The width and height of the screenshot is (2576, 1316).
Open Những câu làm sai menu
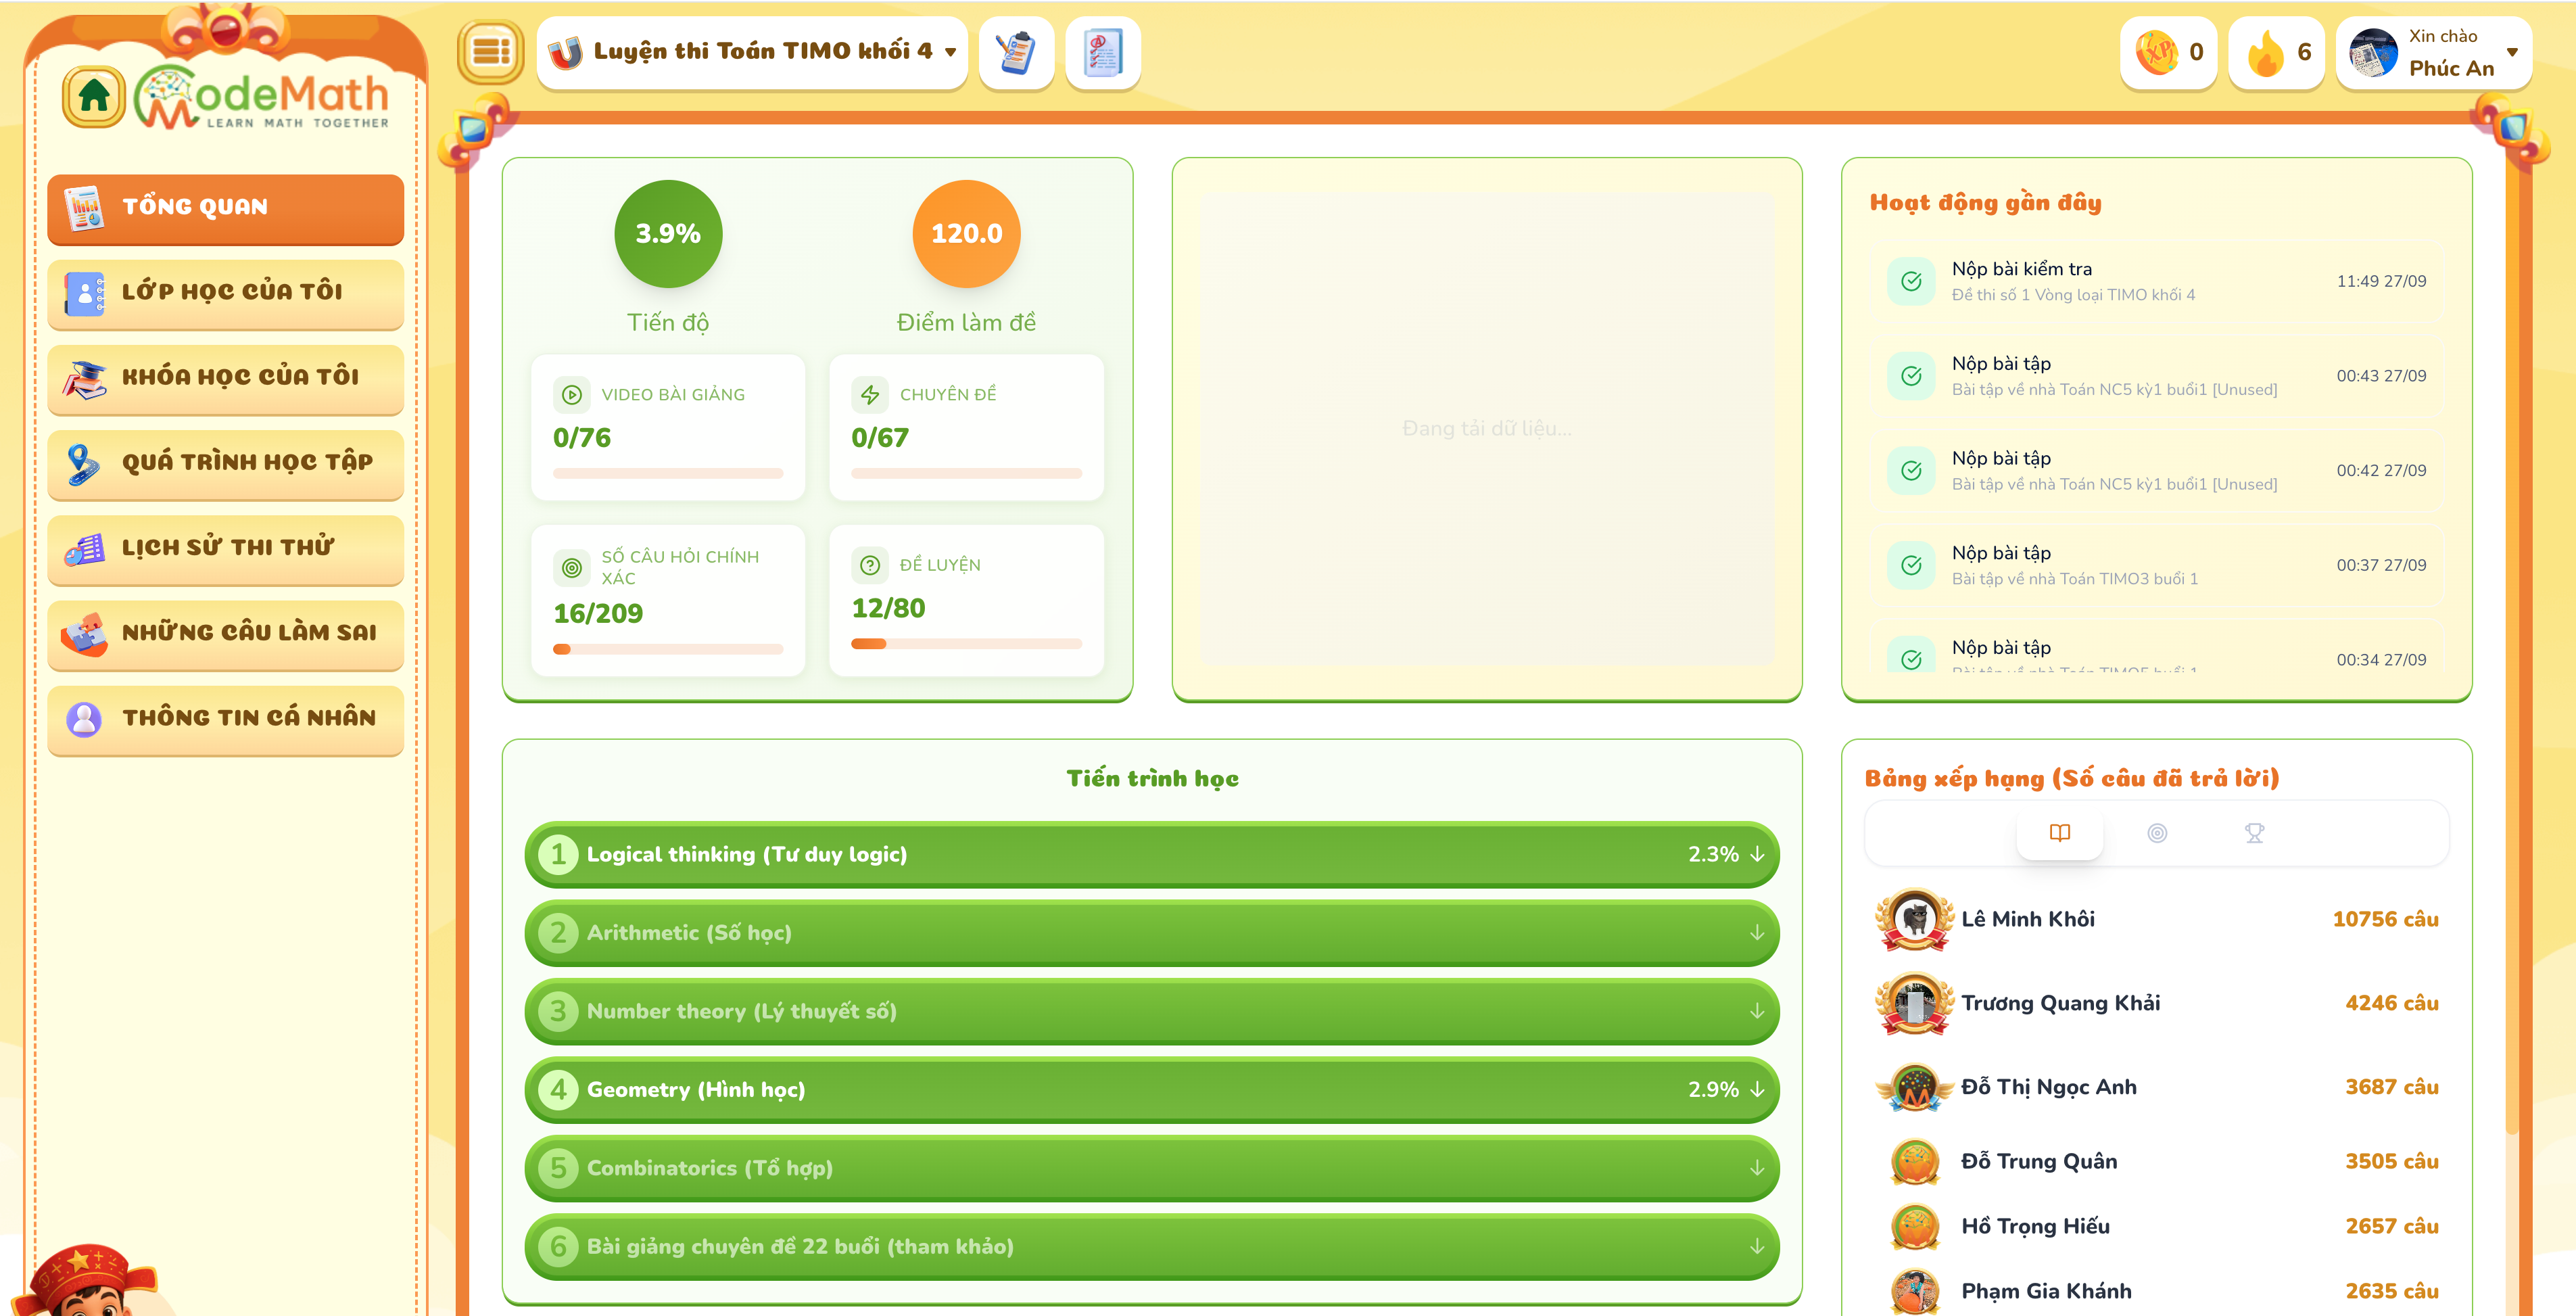point(226,633)
